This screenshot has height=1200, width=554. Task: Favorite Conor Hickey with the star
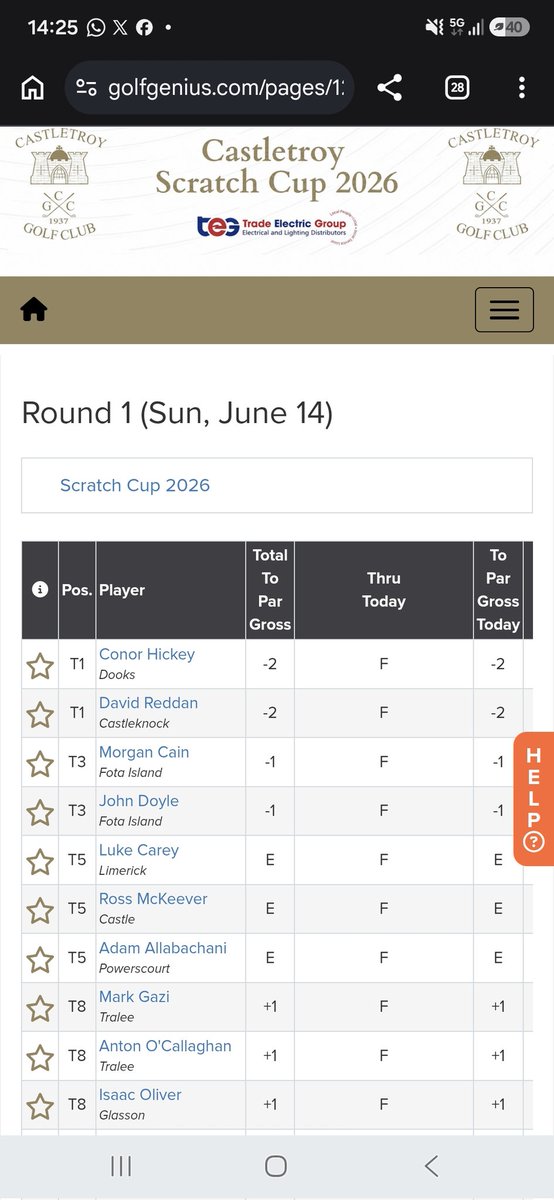coord(40,665)
